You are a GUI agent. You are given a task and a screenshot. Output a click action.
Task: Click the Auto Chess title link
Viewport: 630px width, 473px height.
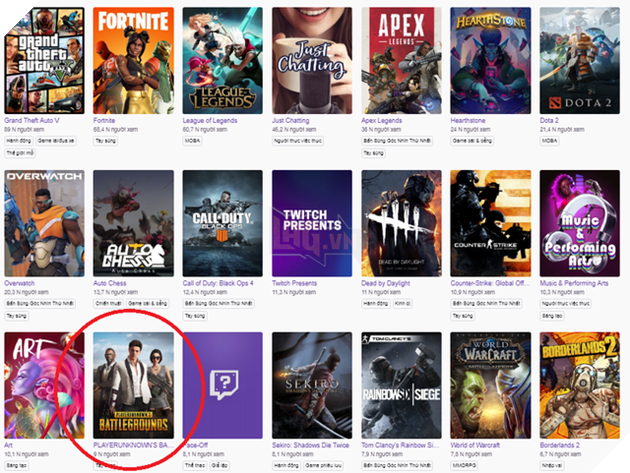click(x=110, y=283)
